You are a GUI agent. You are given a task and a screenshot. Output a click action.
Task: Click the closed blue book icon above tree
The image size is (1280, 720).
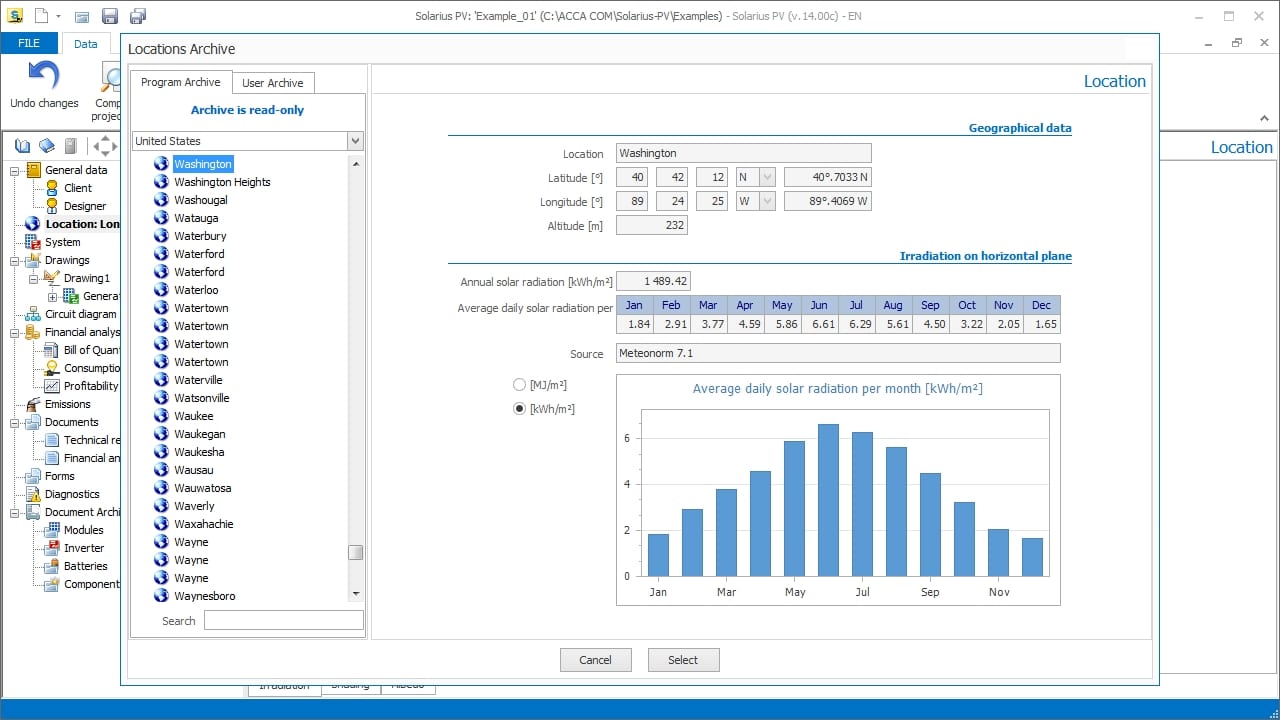(x=46, y=146)
